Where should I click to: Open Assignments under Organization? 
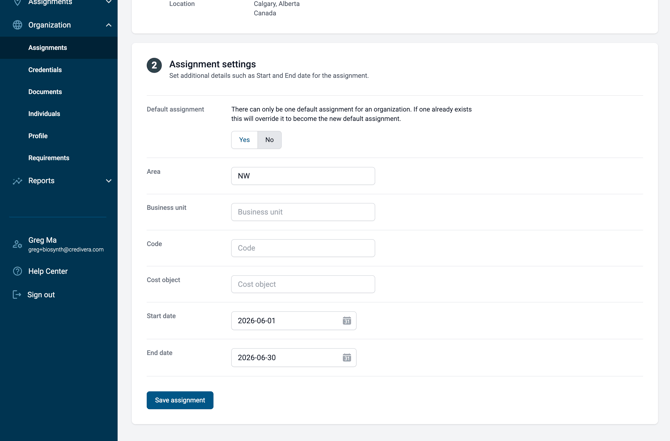[47, 47]
